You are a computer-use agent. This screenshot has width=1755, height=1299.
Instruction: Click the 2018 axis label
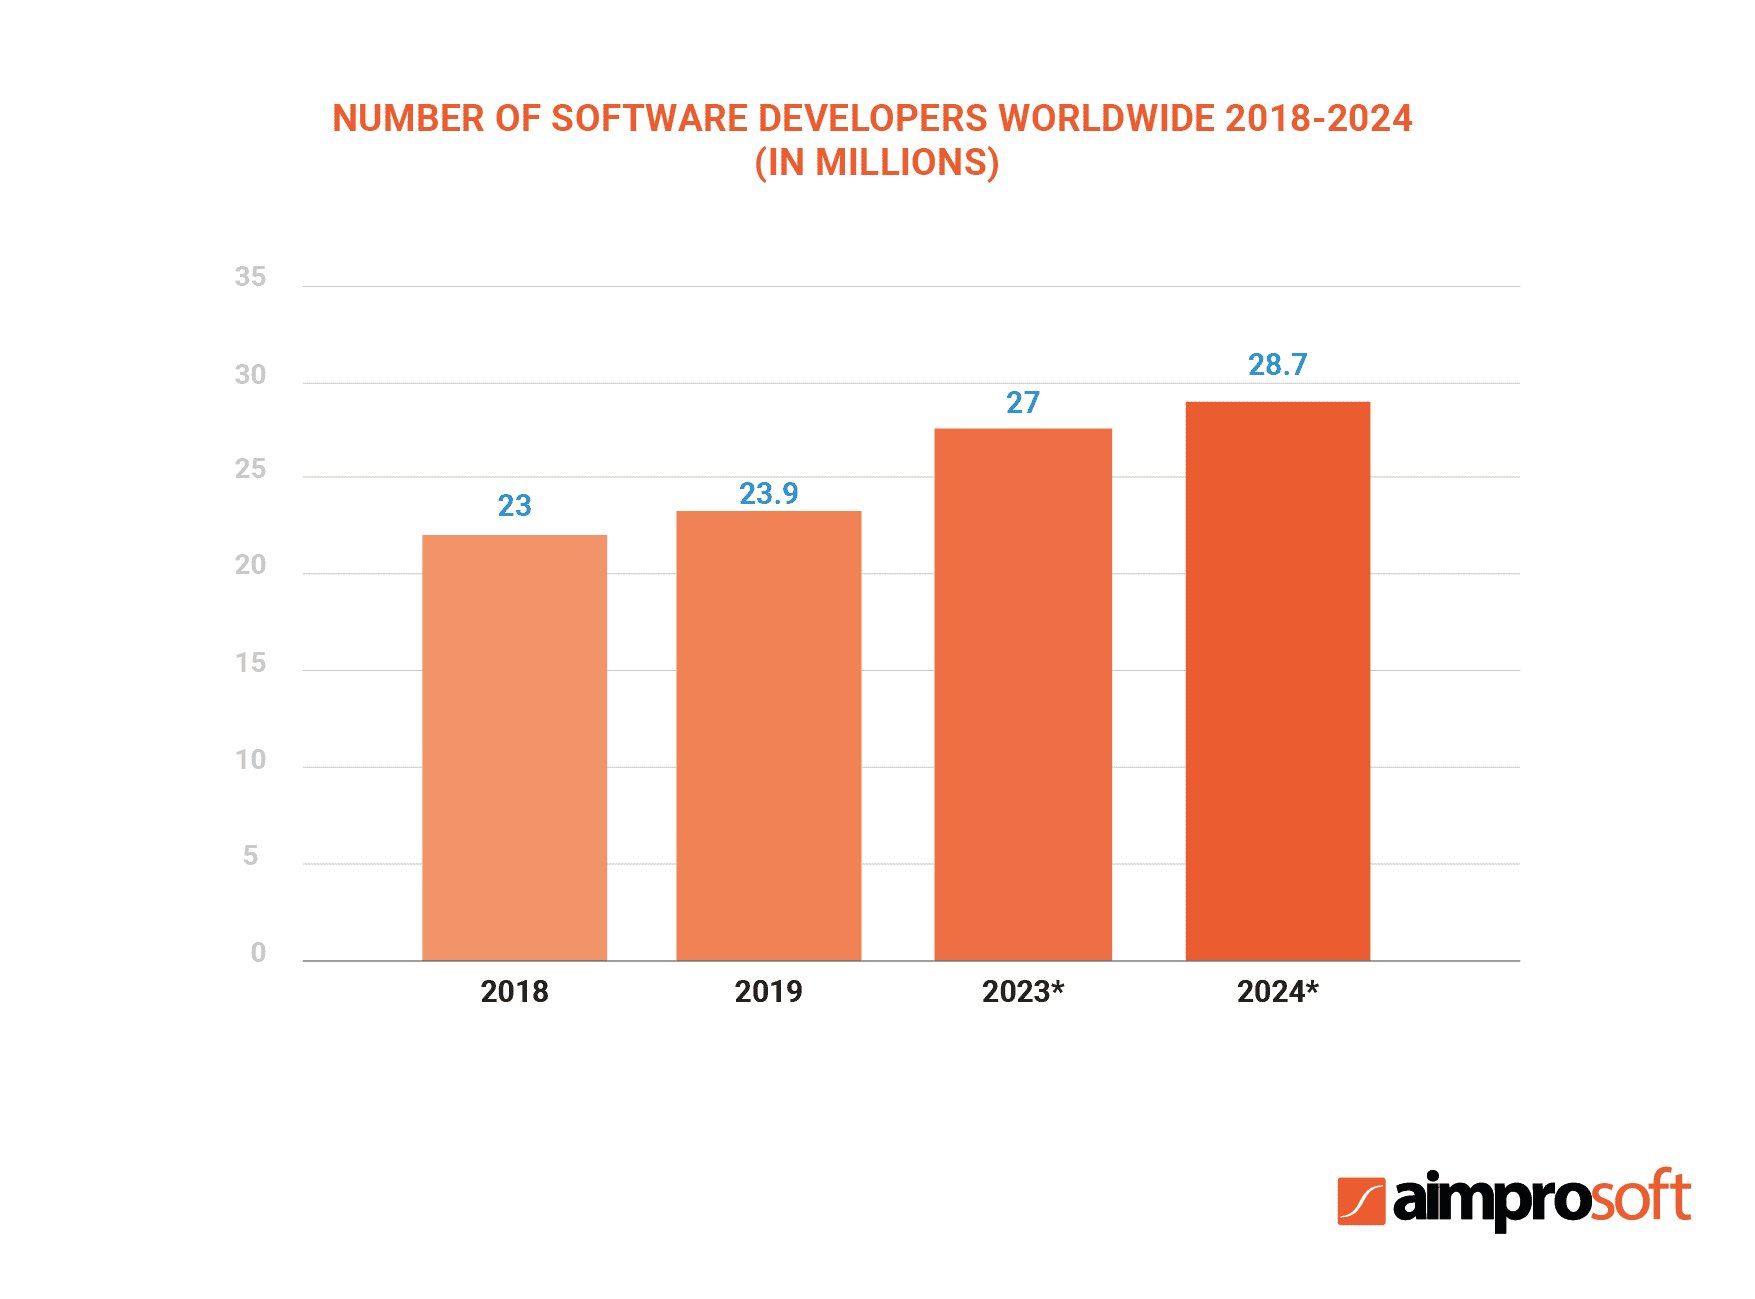(515, 992)
